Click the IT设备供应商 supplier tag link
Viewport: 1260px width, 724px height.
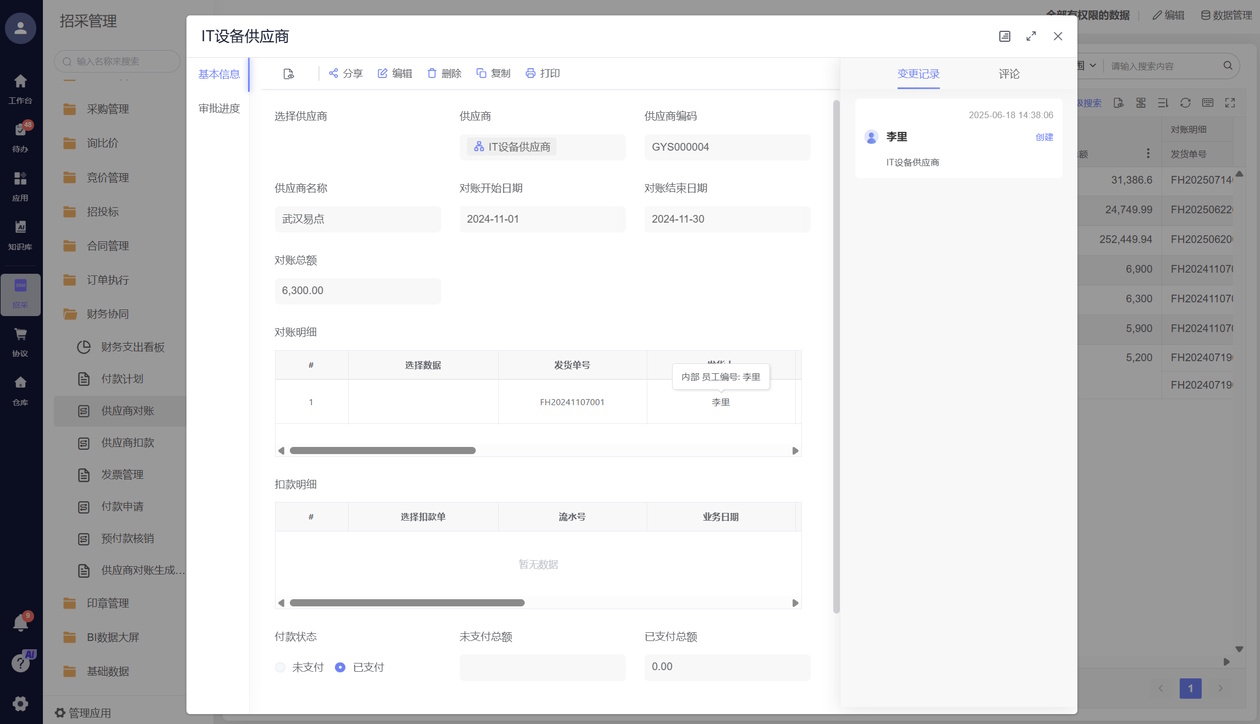click(x=512, y=147)
